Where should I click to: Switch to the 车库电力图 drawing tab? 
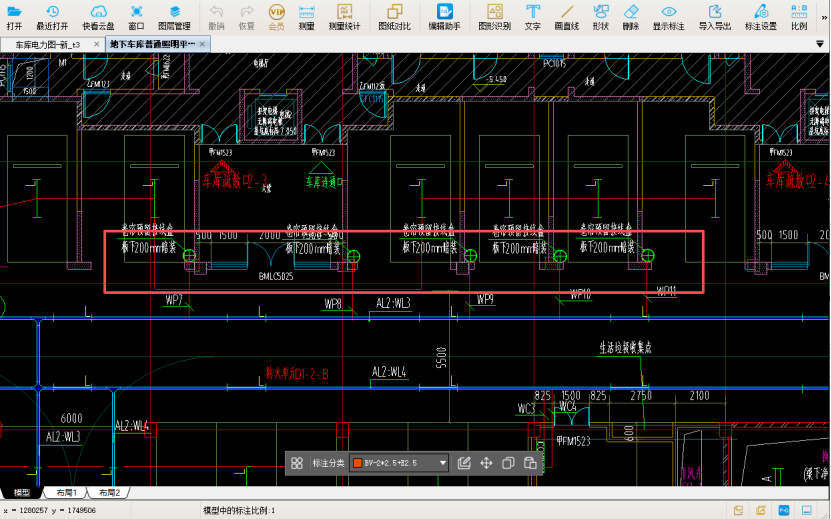[48, 45]
